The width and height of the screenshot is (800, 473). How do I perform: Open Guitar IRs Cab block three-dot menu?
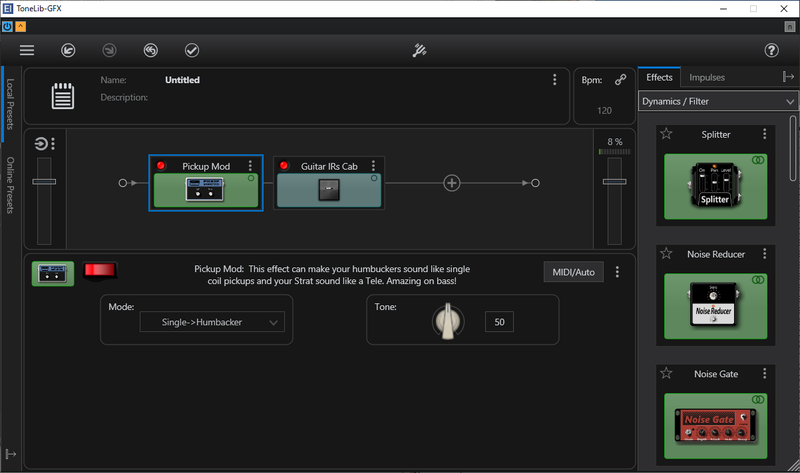click(x=373, y=166)
